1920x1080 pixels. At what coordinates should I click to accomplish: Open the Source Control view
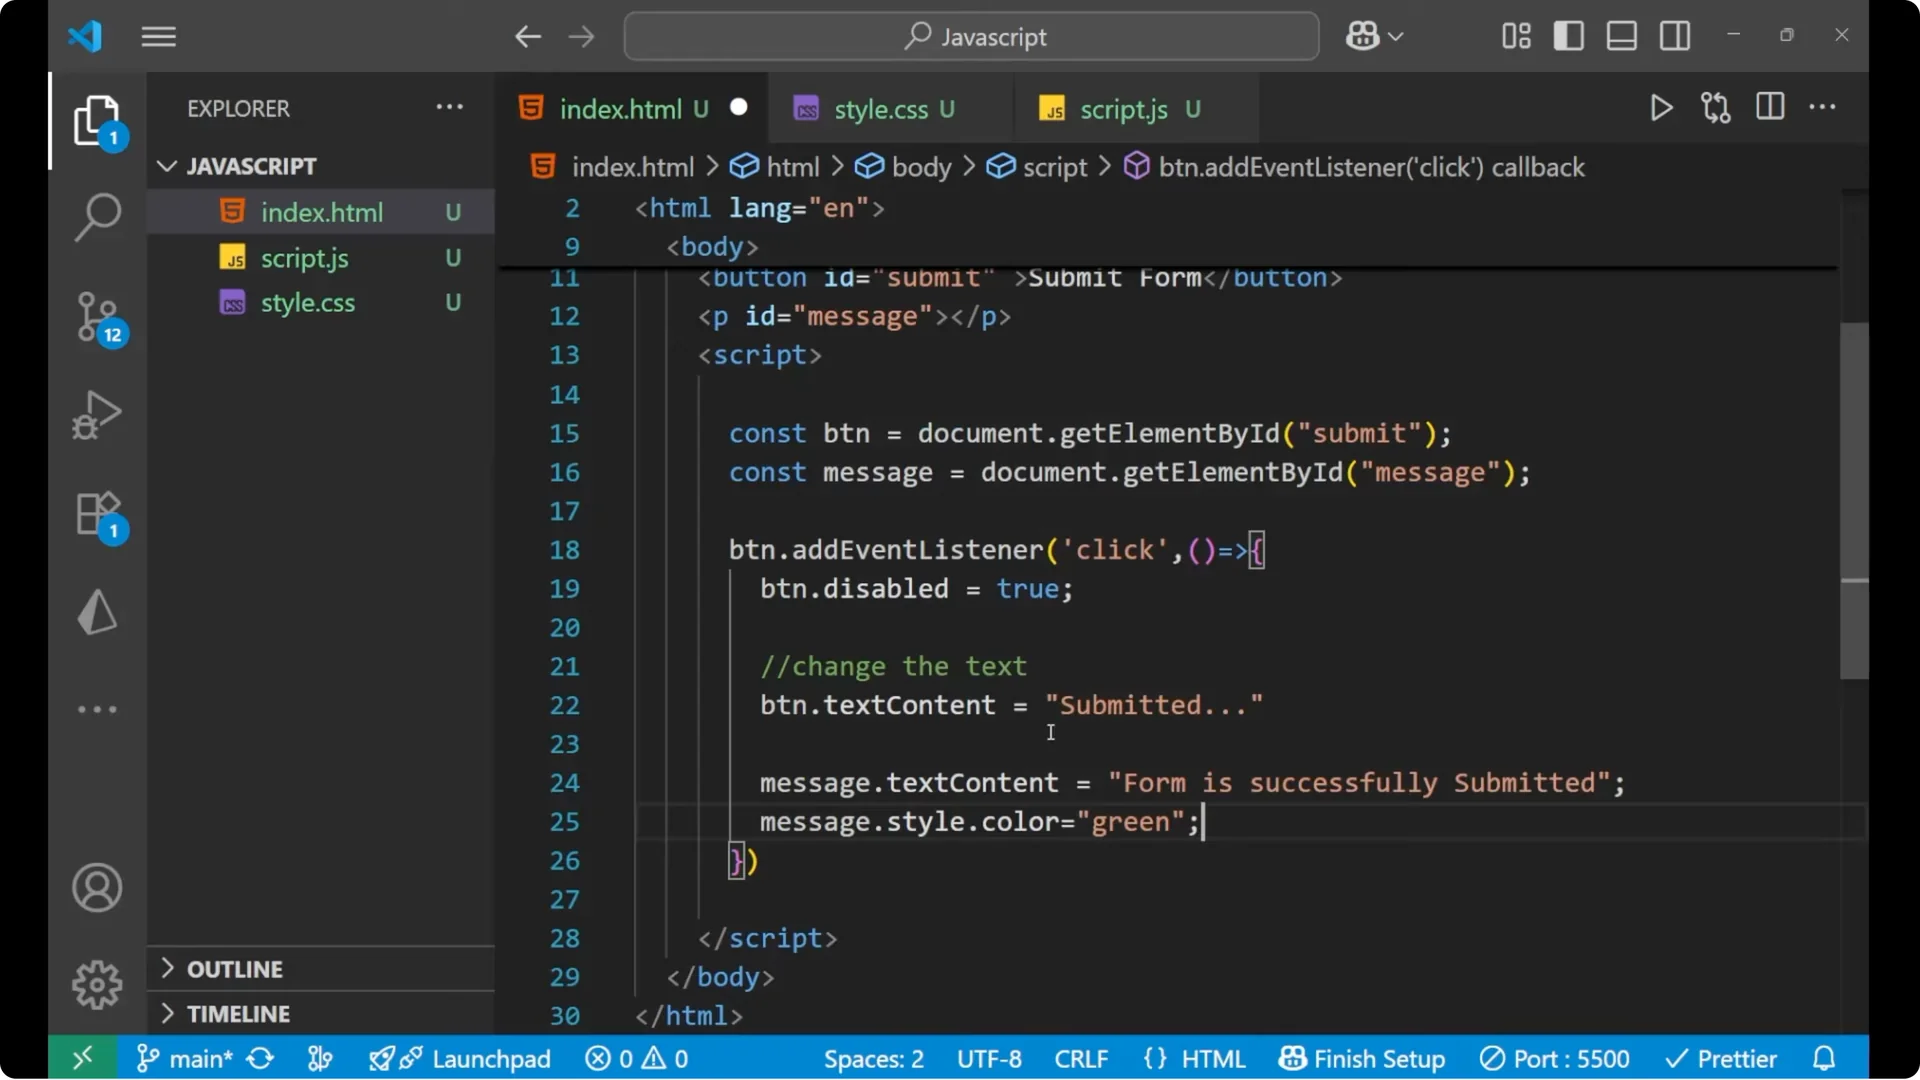coord(97,315)
